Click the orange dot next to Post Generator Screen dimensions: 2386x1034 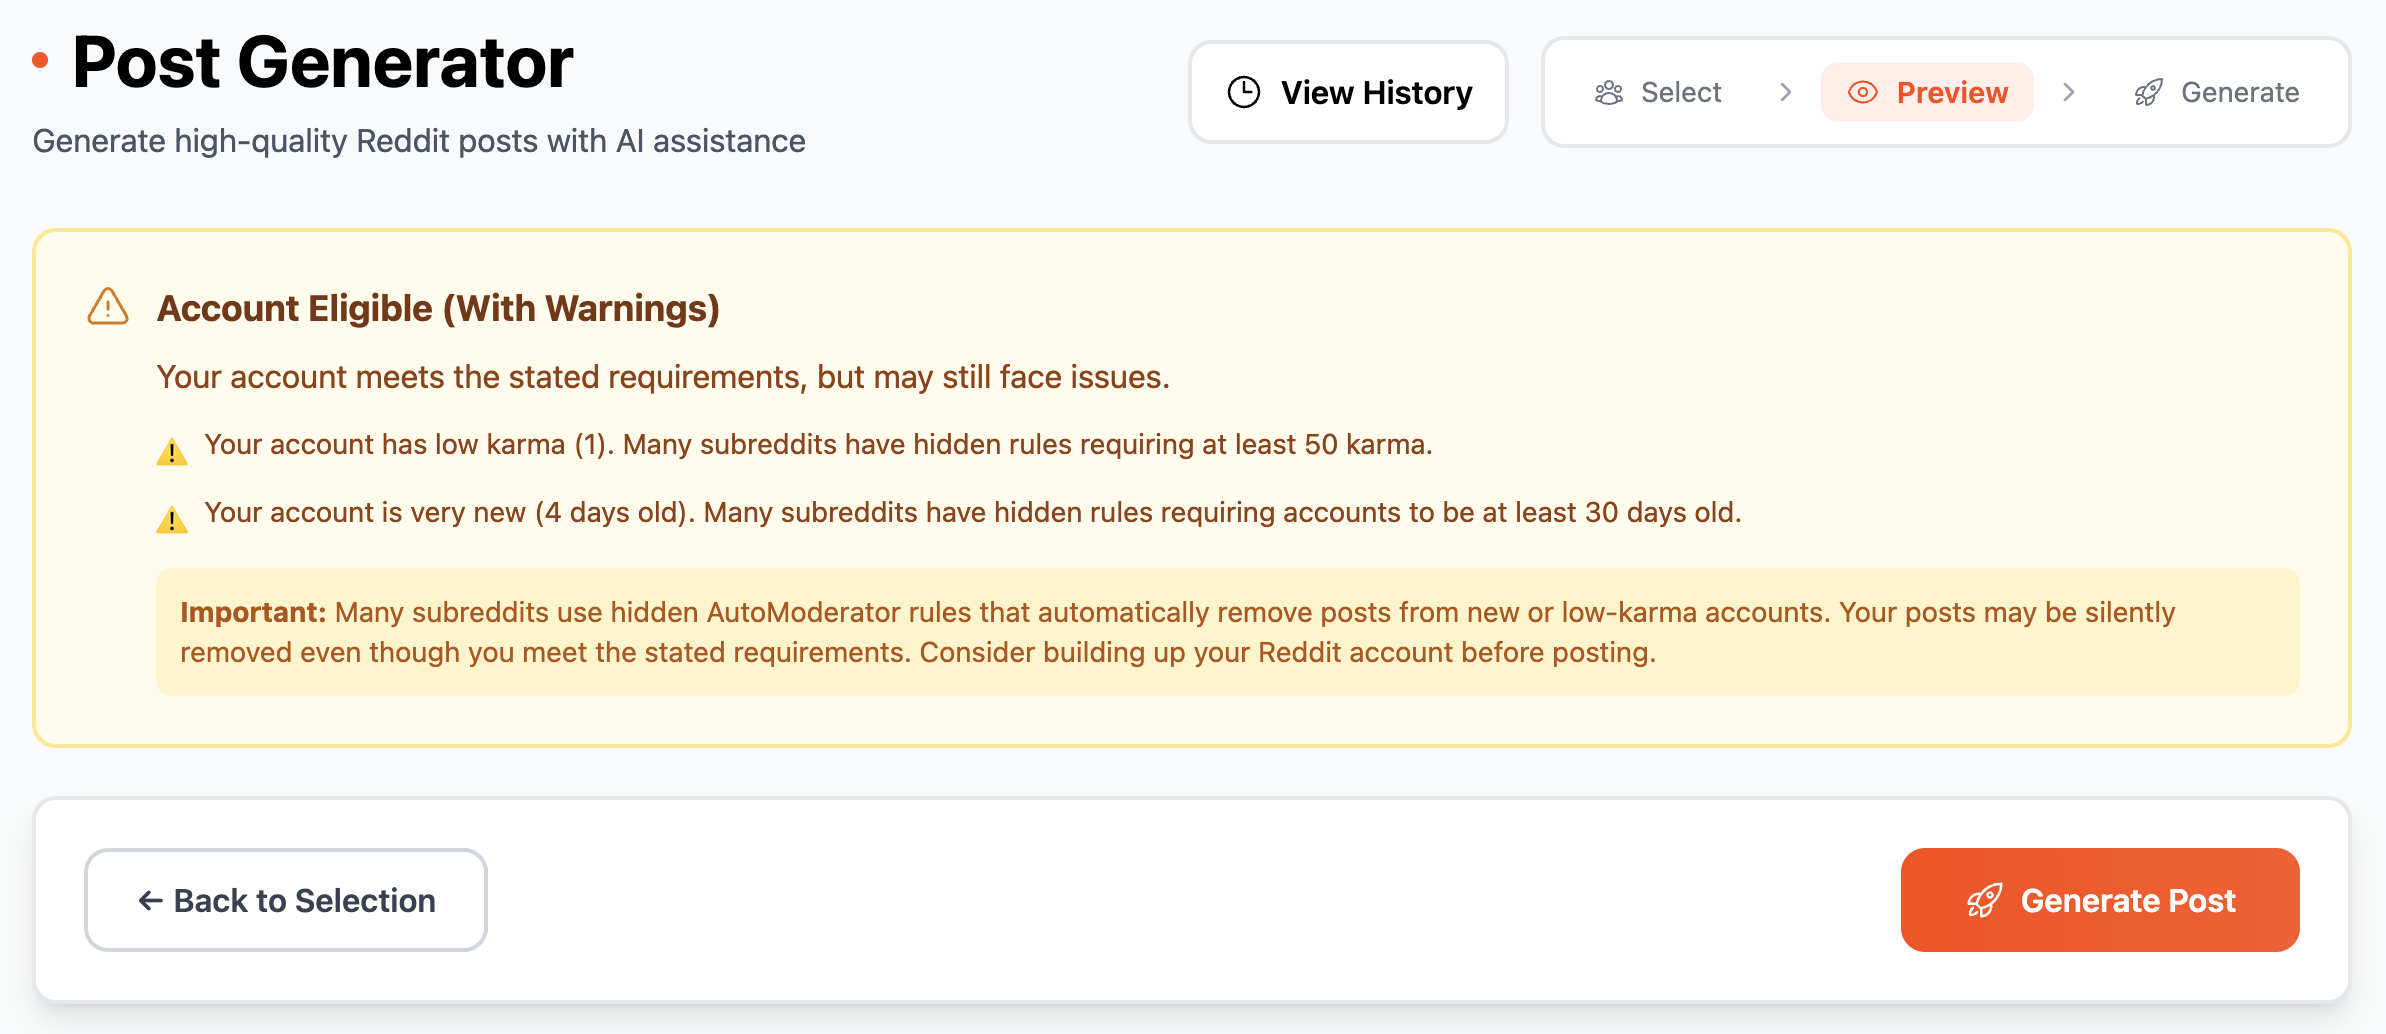click(x=41, y=61)
